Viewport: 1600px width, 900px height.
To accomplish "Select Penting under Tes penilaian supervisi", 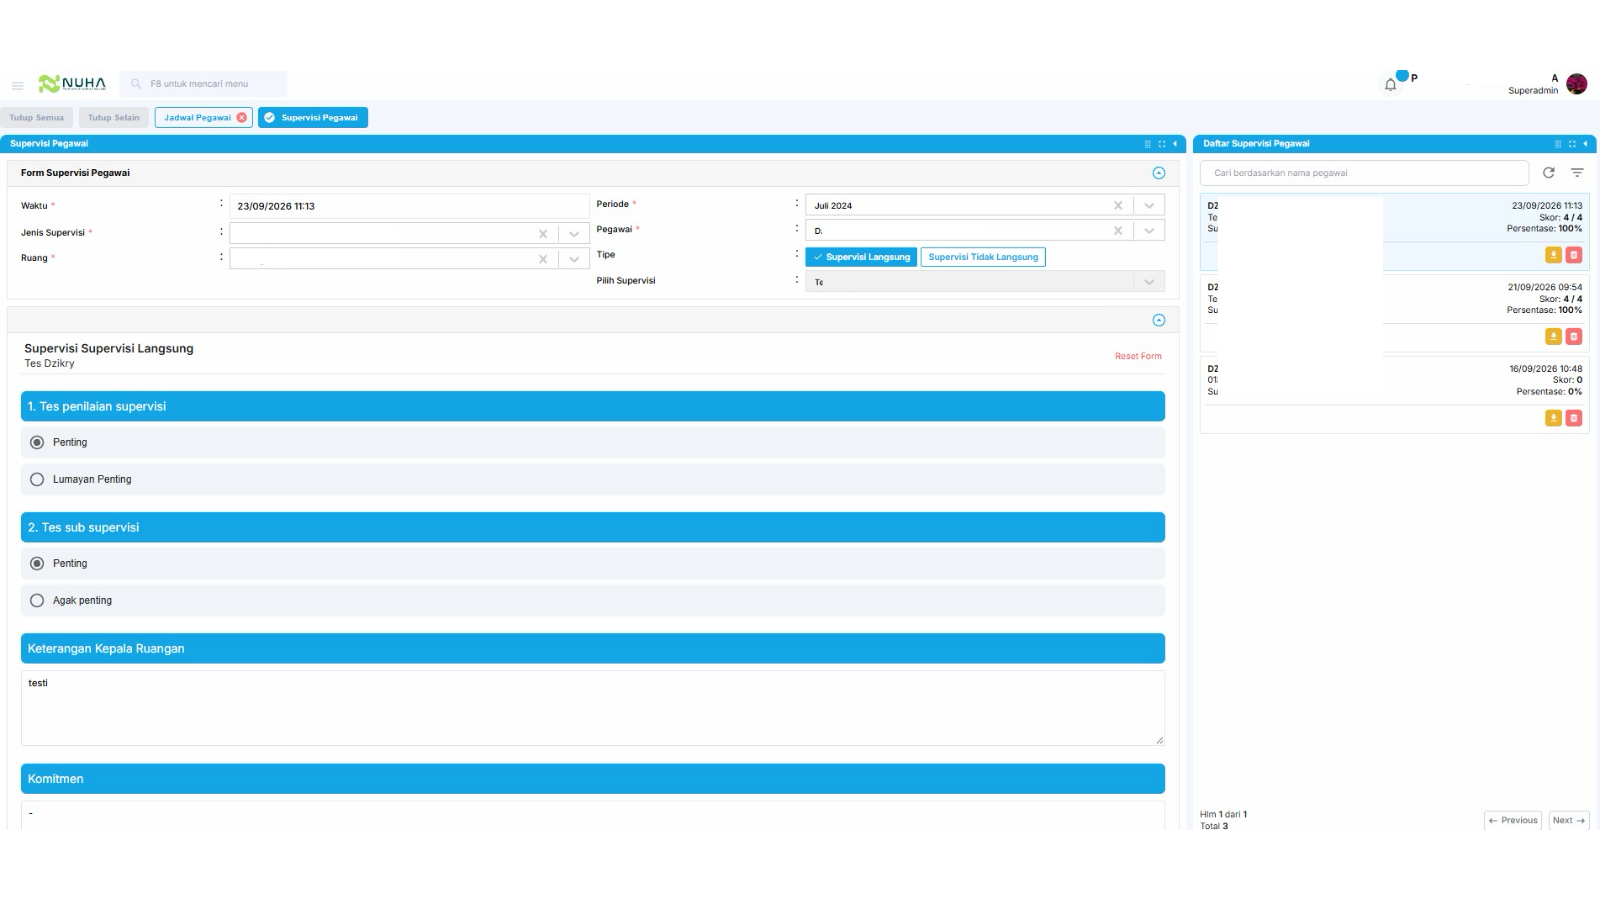I will 37,442.
